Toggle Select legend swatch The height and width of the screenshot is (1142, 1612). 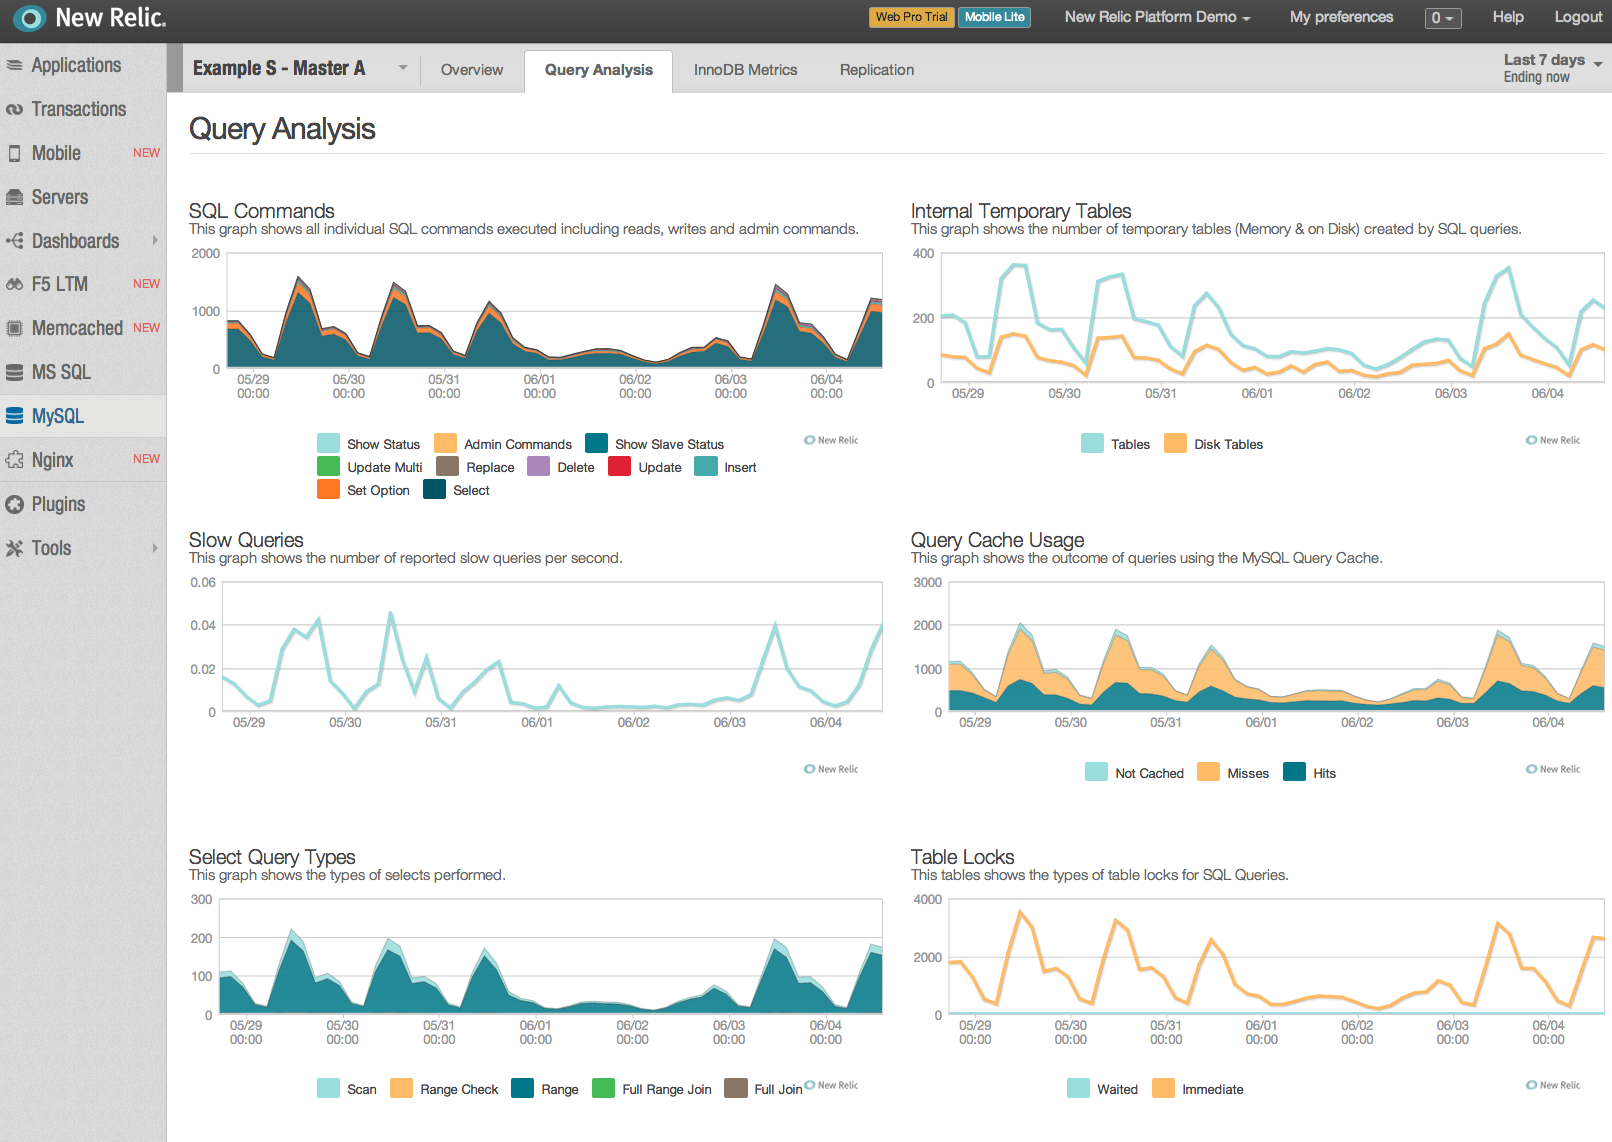point(434,489)
